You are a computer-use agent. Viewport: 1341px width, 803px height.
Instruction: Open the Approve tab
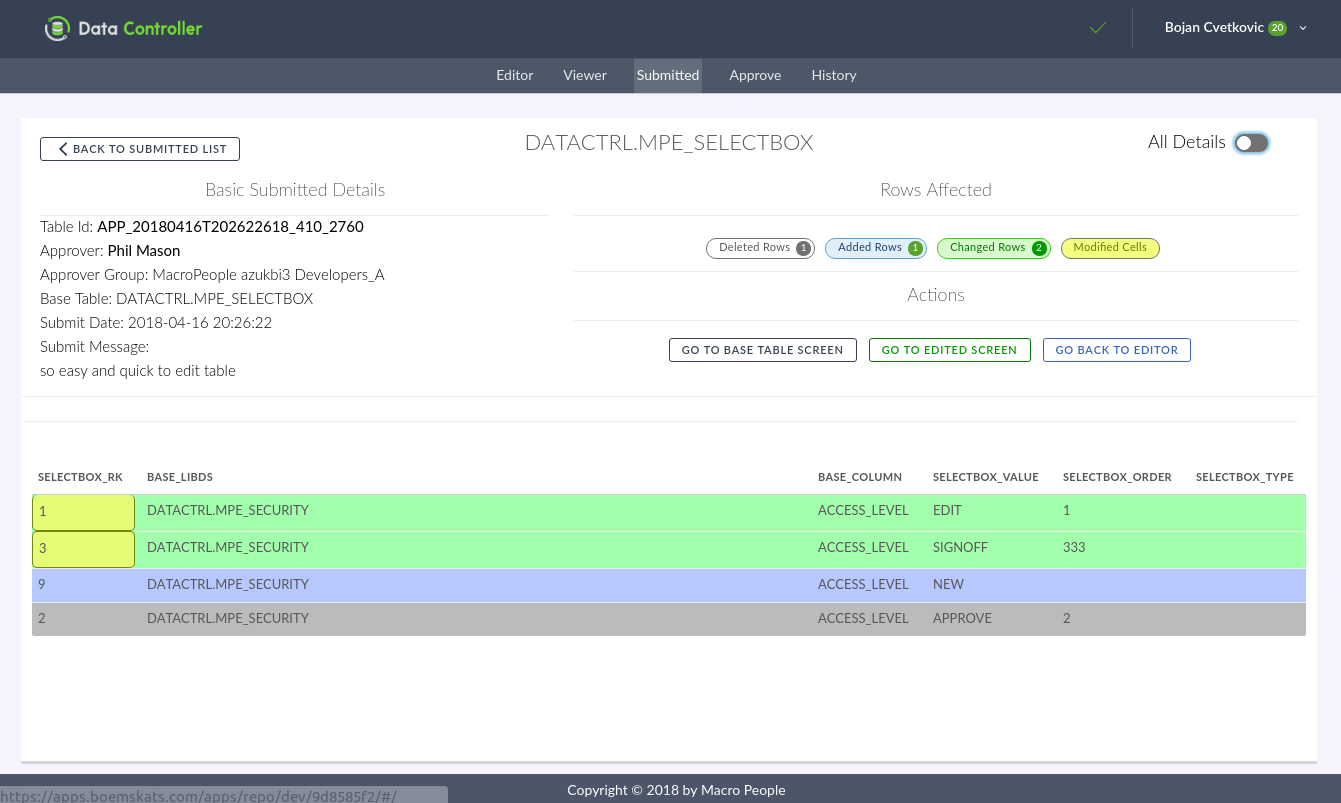[x=755, y=75]
